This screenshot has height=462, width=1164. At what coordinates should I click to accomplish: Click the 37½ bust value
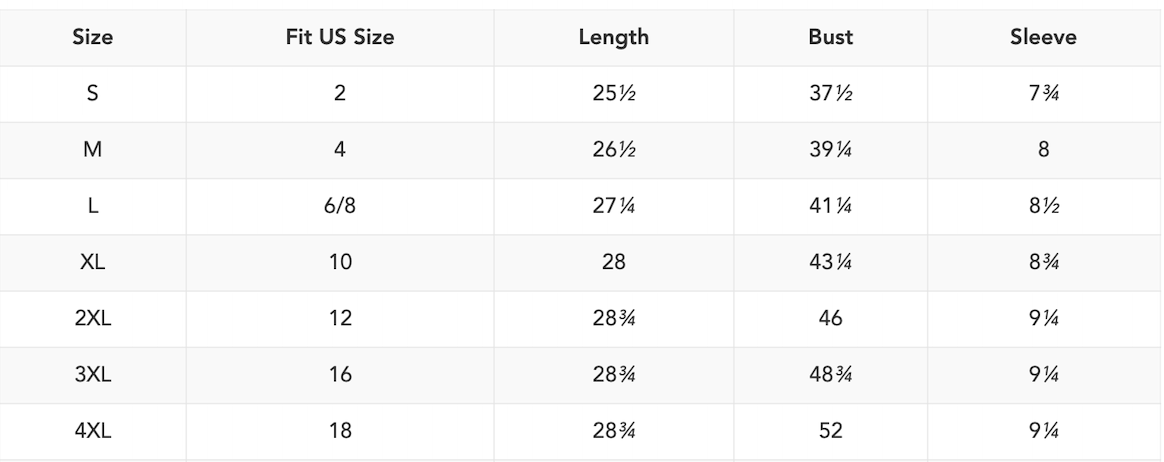(x=830, y=94)
